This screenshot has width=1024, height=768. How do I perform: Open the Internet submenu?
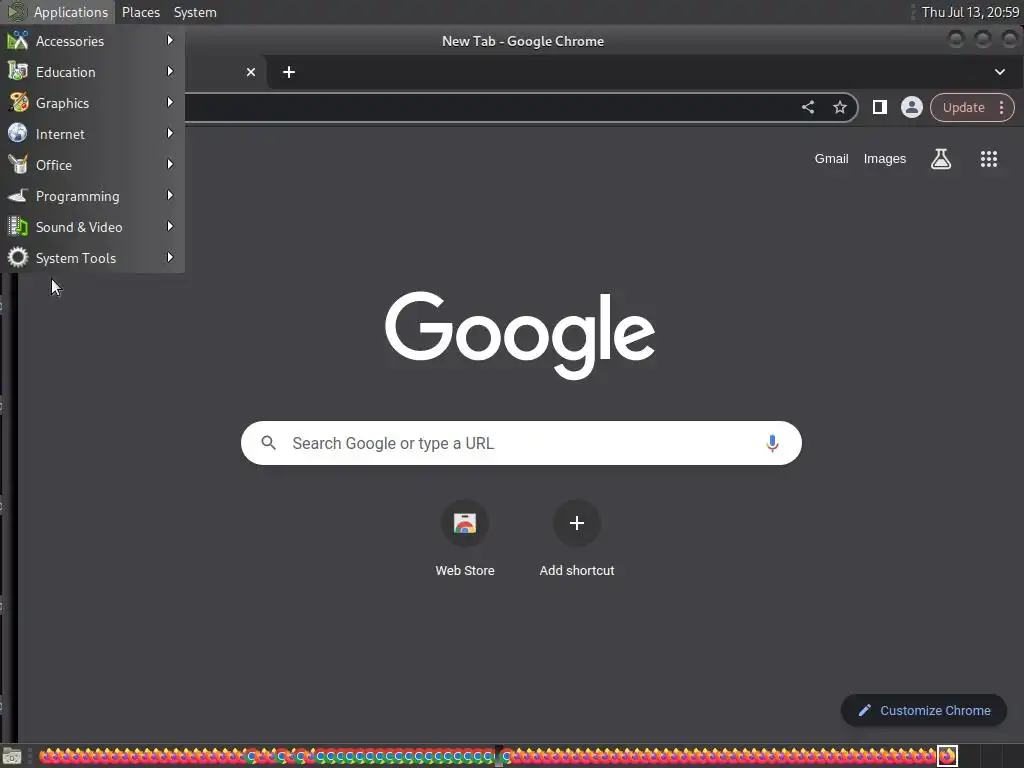(92, 134)
